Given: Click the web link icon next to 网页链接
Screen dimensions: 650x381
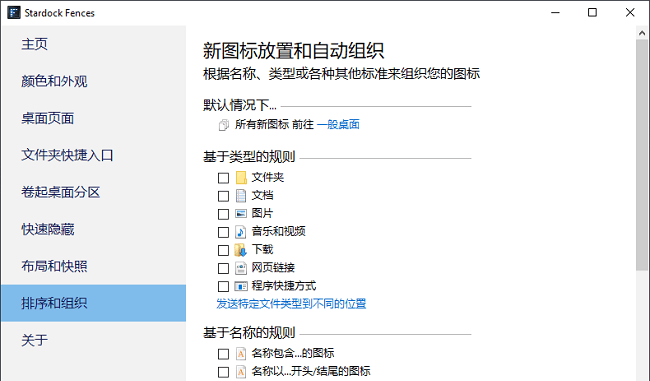Looking at the screenshot, I should (x=241, y=268).
